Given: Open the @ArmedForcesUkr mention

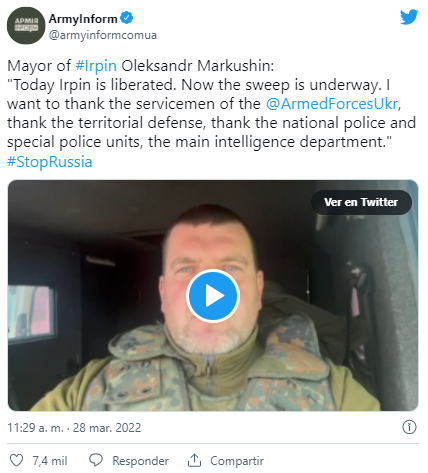Looking at the screenshot, I should [x=332, y=104].
